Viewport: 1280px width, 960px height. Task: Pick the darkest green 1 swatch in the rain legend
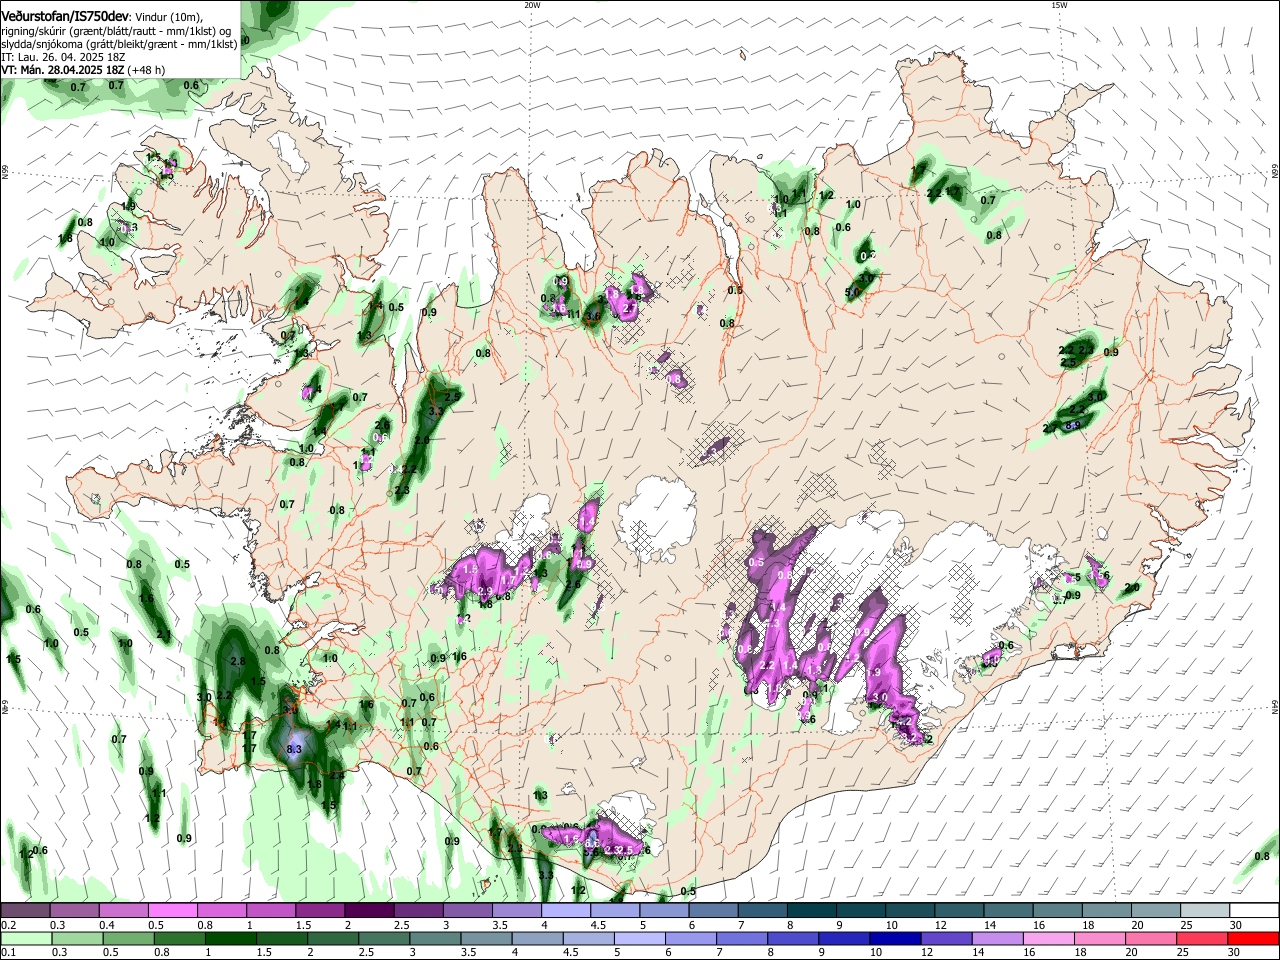[x=230, y=938]
